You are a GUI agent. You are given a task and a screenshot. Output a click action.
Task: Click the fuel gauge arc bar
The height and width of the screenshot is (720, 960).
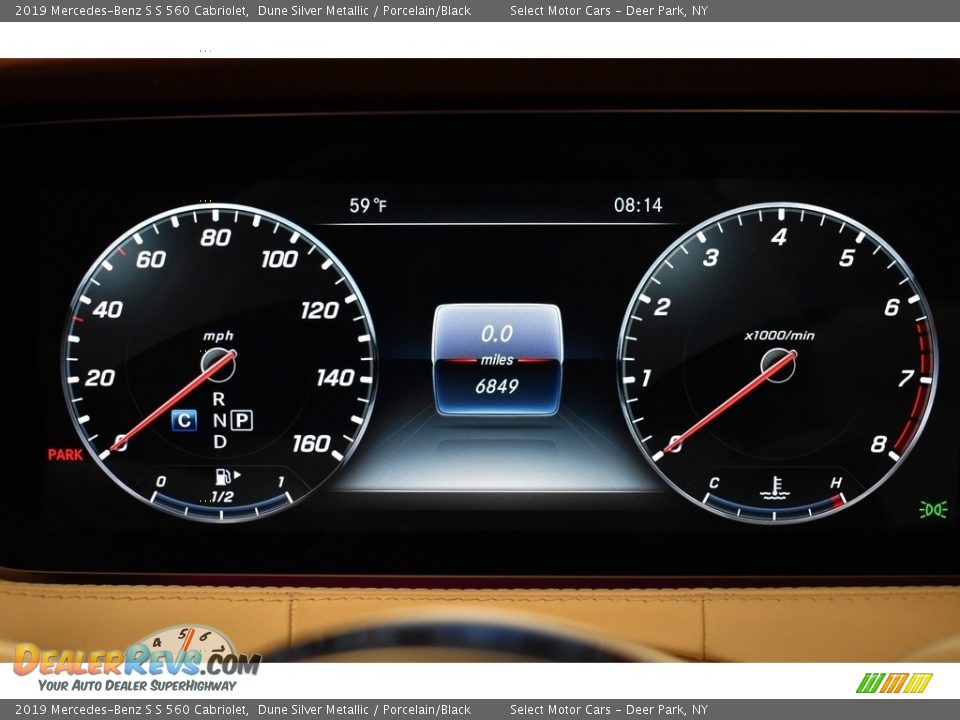pos(221,506)
